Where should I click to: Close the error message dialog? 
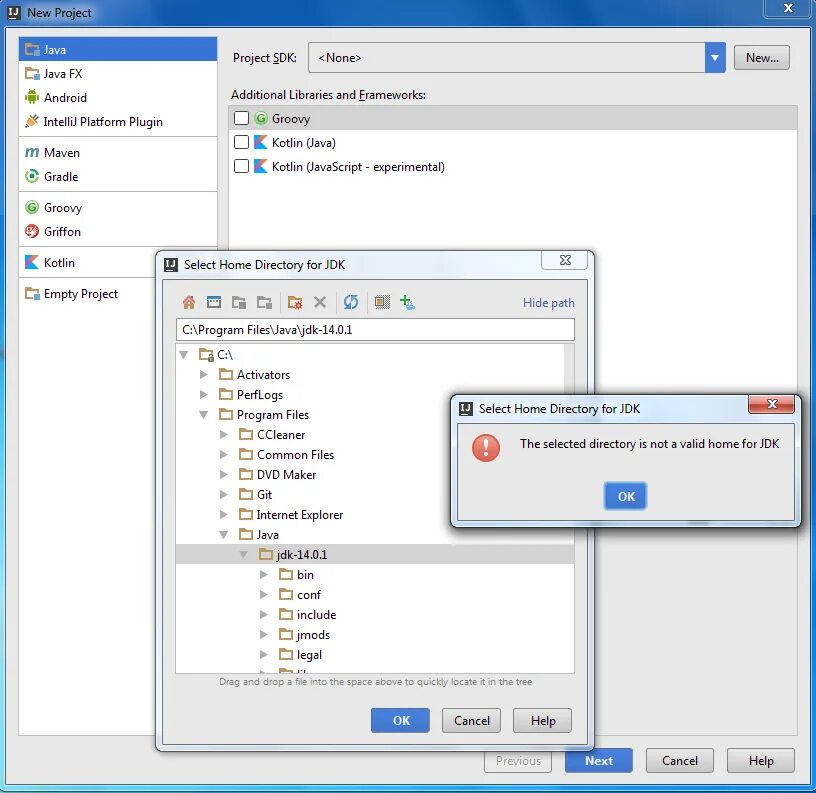pos(772,404)
